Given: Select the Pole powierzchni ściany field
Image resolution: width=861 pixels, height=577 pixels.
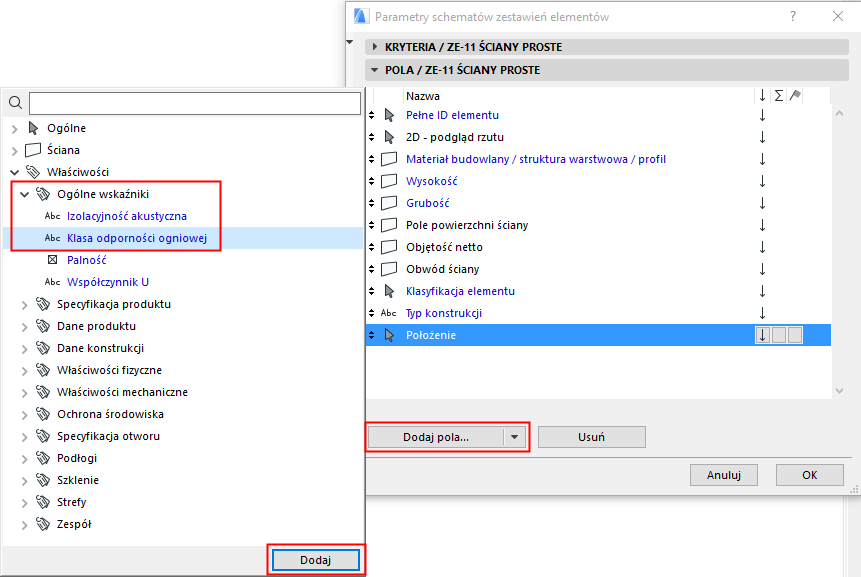Looking at the screenshot, I should pos(467,225).
